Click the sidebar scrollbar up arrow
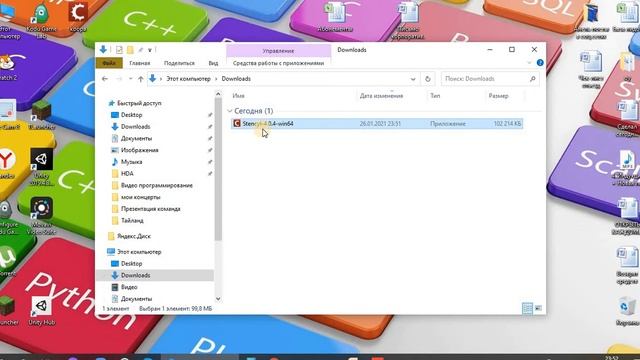The height and width of the screenshot is (360, 640). tap(218, 94)
